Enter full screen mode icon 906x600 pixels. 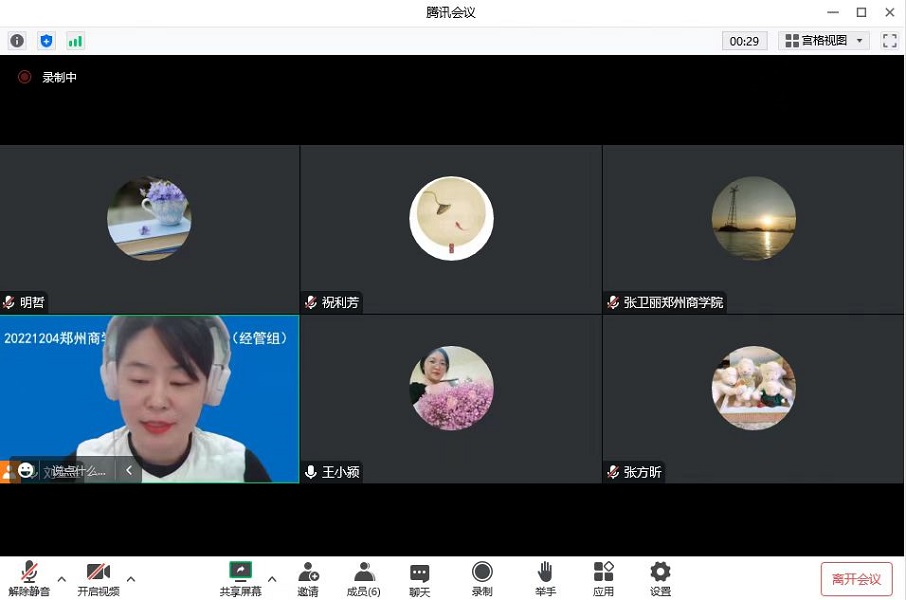[889, 41]
